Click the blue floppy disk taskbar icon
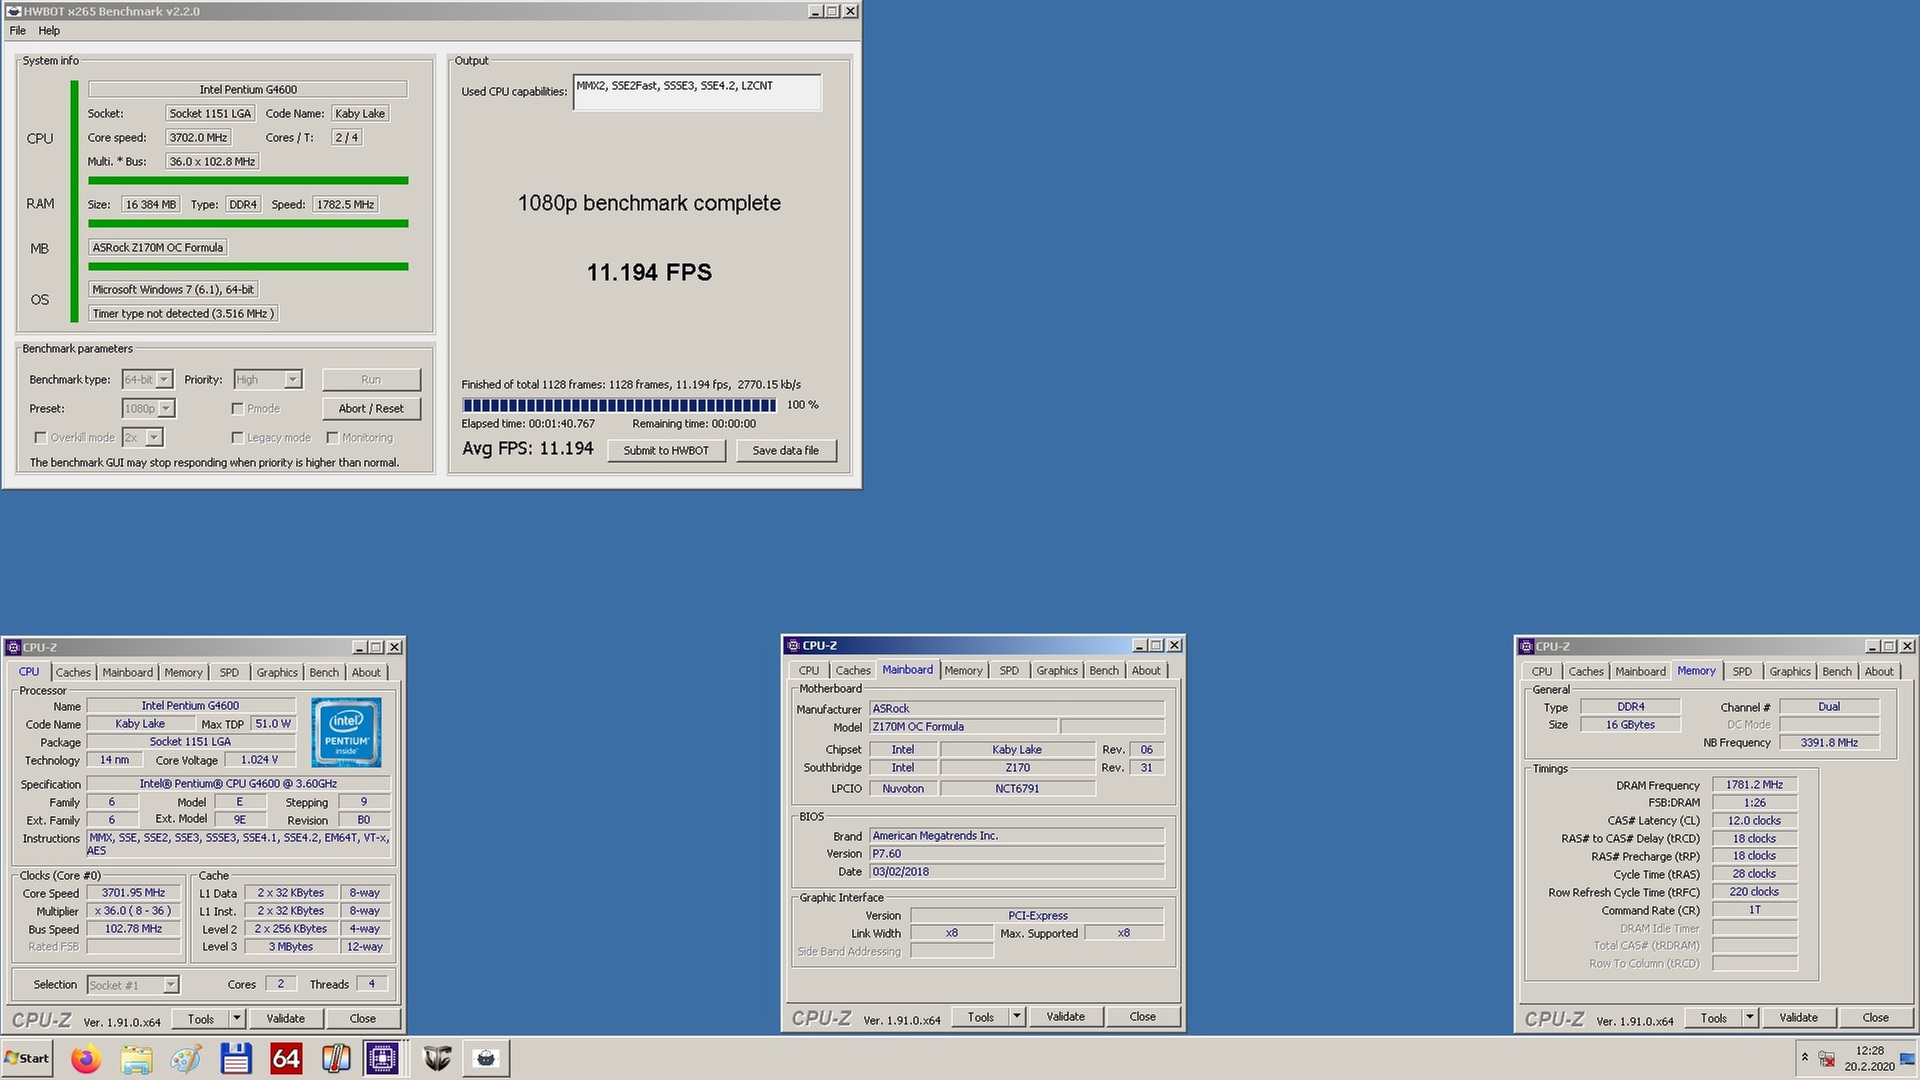The height and width of the screenshot is (1080, 1920). (236, 1058)
